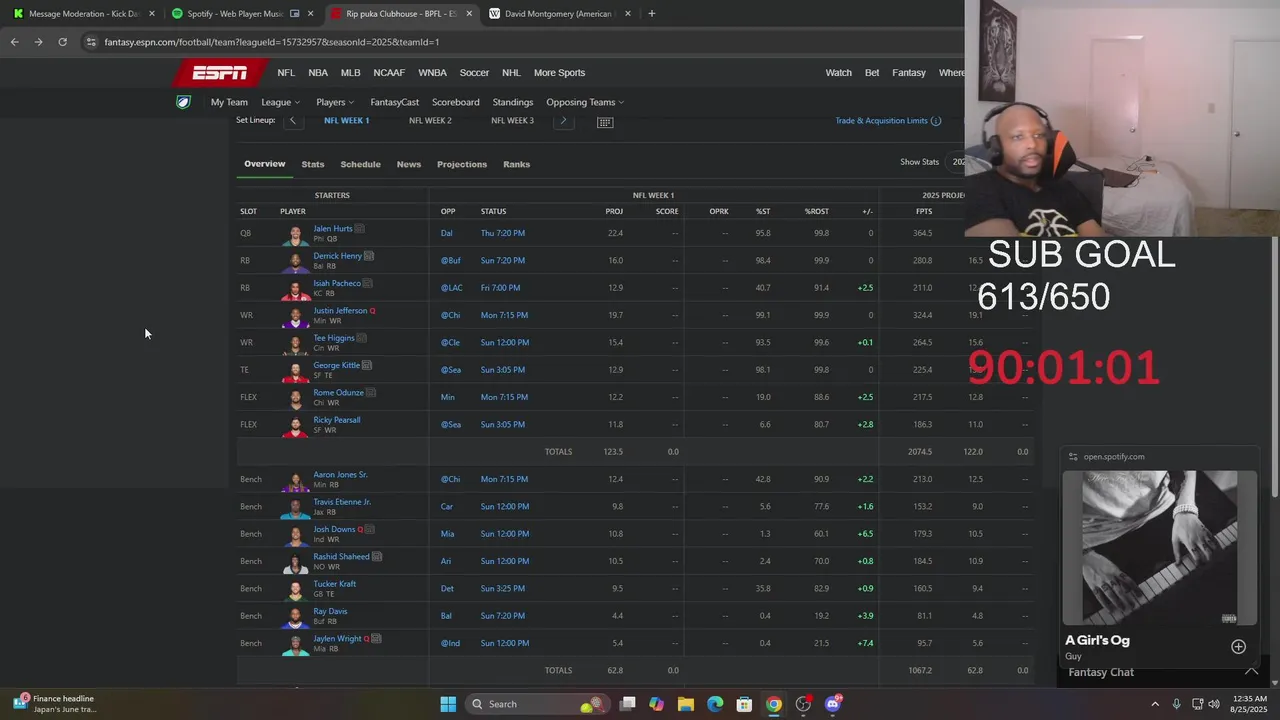Open site info icon in address bar
1280x720 pixels.
coord(91,42)
